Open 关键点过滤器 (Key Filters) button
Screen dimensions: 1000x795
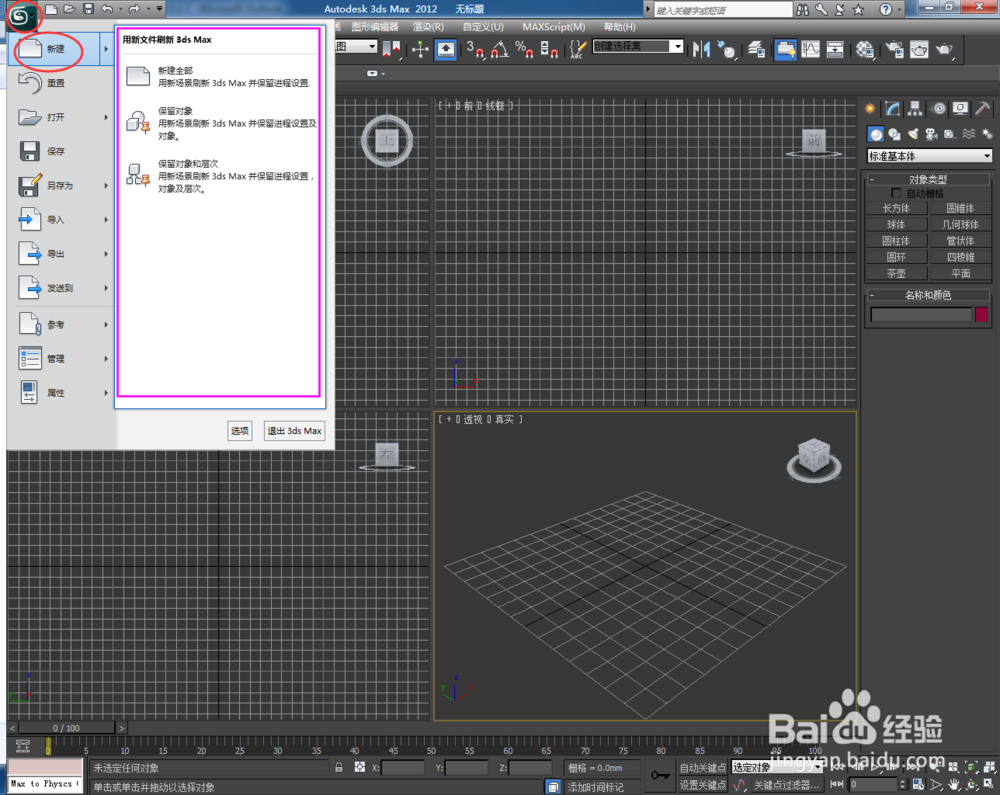click(x=786, y=785)
